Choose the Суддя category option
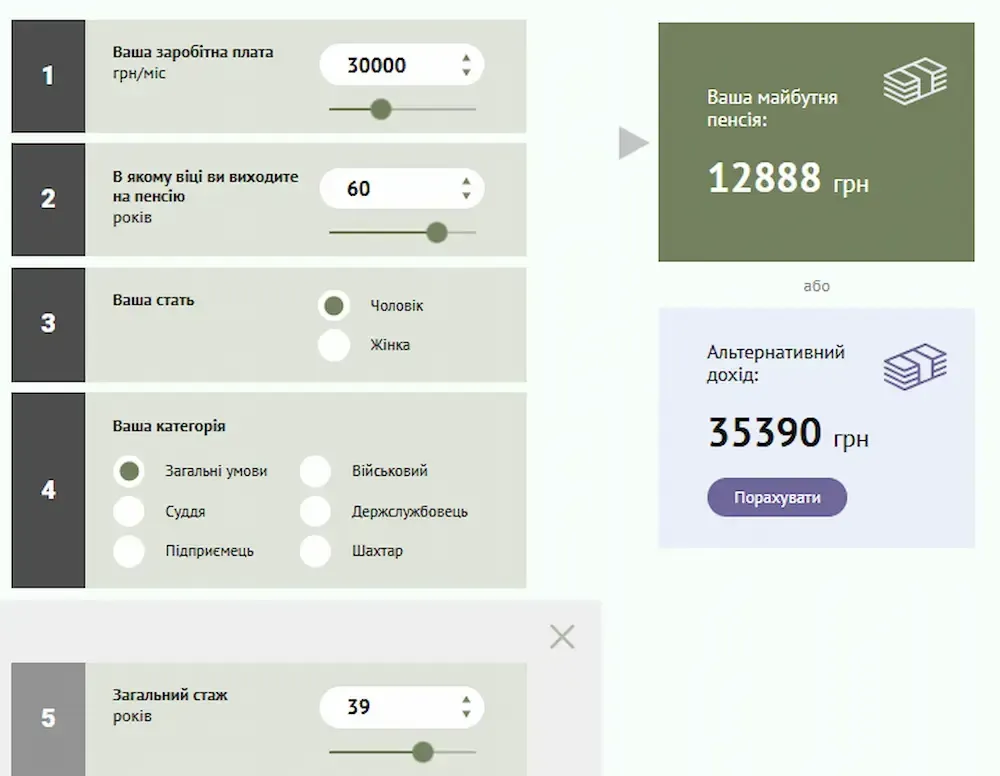This screenshot has width=1000, height=776. click(128, 511)
